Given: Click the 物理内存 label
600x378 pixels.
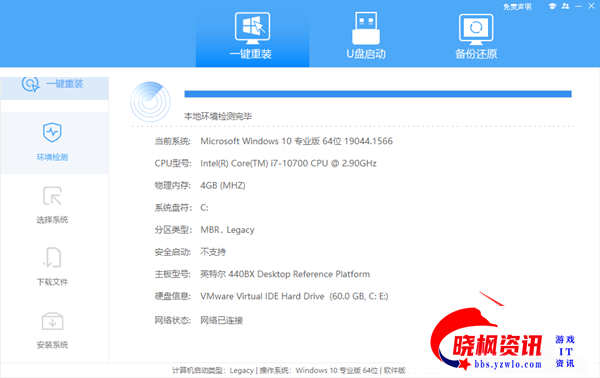Looking at the screenshot, I should [173, 186].
